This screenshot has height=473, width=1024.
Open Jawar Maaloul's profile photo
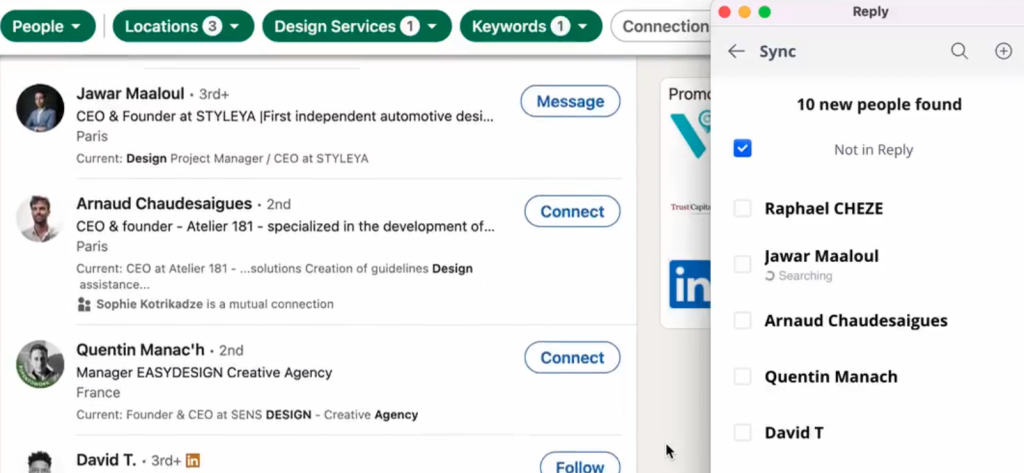[x=40, y=108]
